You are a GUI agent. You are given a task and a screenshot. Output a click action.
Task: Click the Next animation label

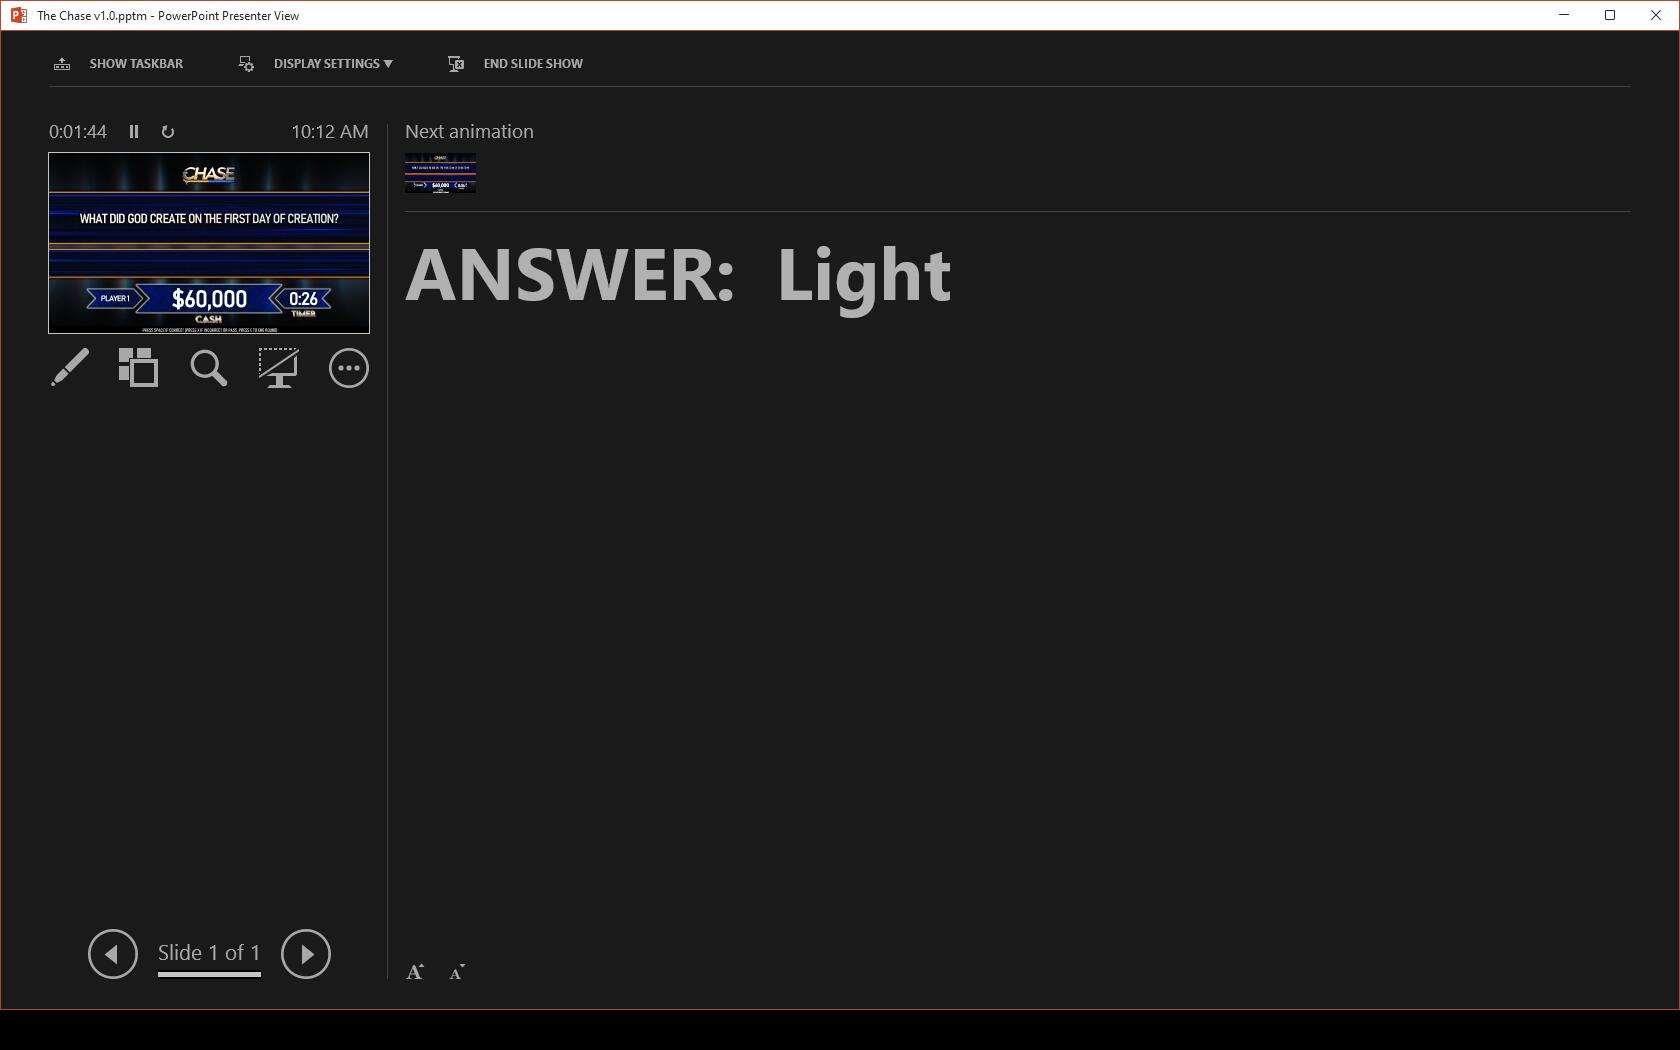pos(469,132)
